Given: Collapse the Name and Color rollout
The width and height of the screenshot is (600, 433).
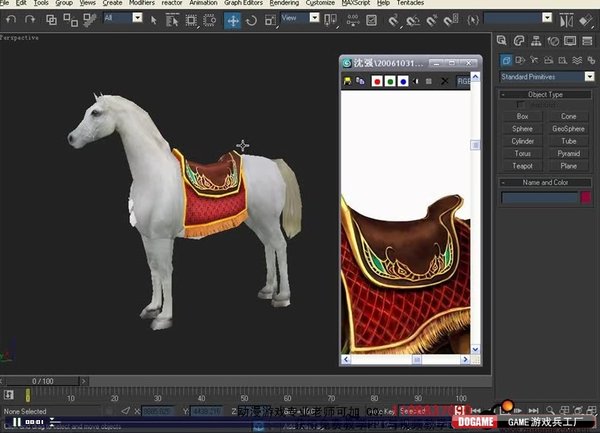Looking at the screenshot, I should click(545, 183).
